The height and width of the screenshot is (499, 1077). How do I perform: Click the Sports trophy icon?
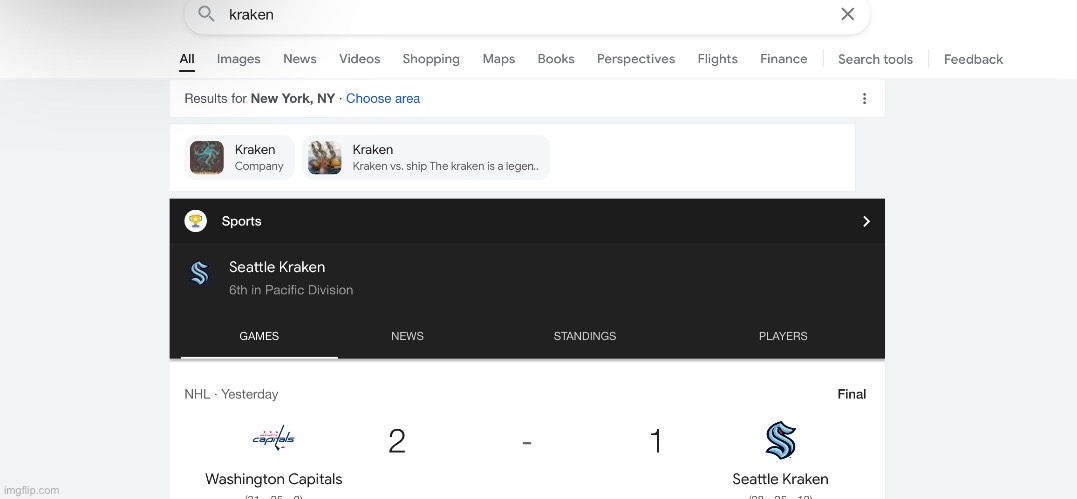(196, 222)
